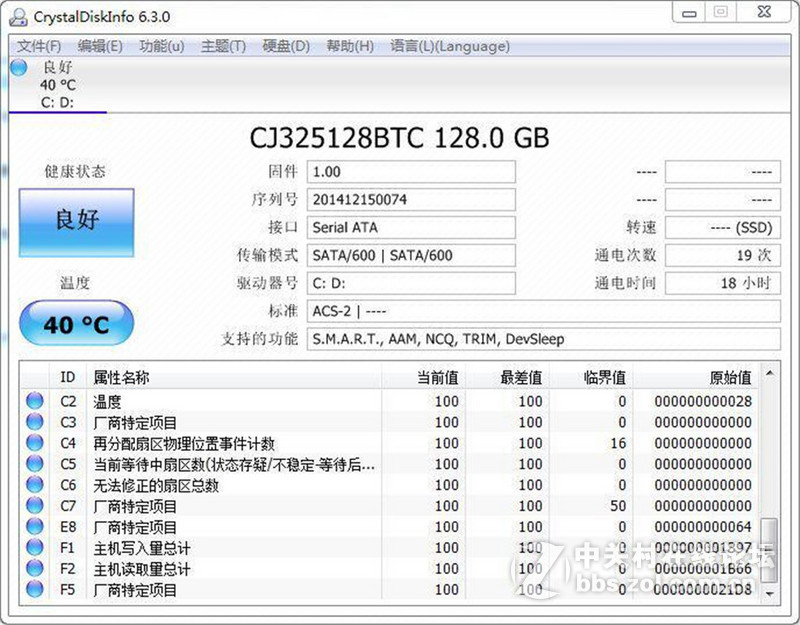Click raw value 000000000064
The height and width of the screenshot is (625, 800).
coord(703,527)
